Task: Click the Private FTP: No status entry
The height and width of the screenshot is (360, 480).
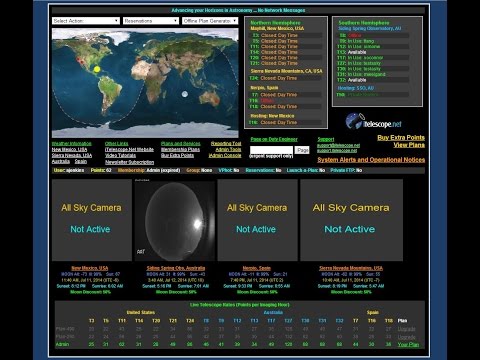Action: [346, 170]
